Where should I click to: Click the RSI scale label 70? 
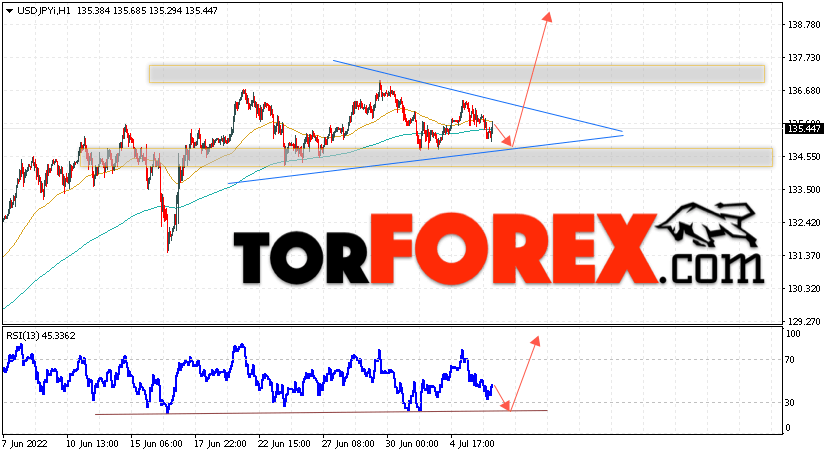[x=790, y=359]
